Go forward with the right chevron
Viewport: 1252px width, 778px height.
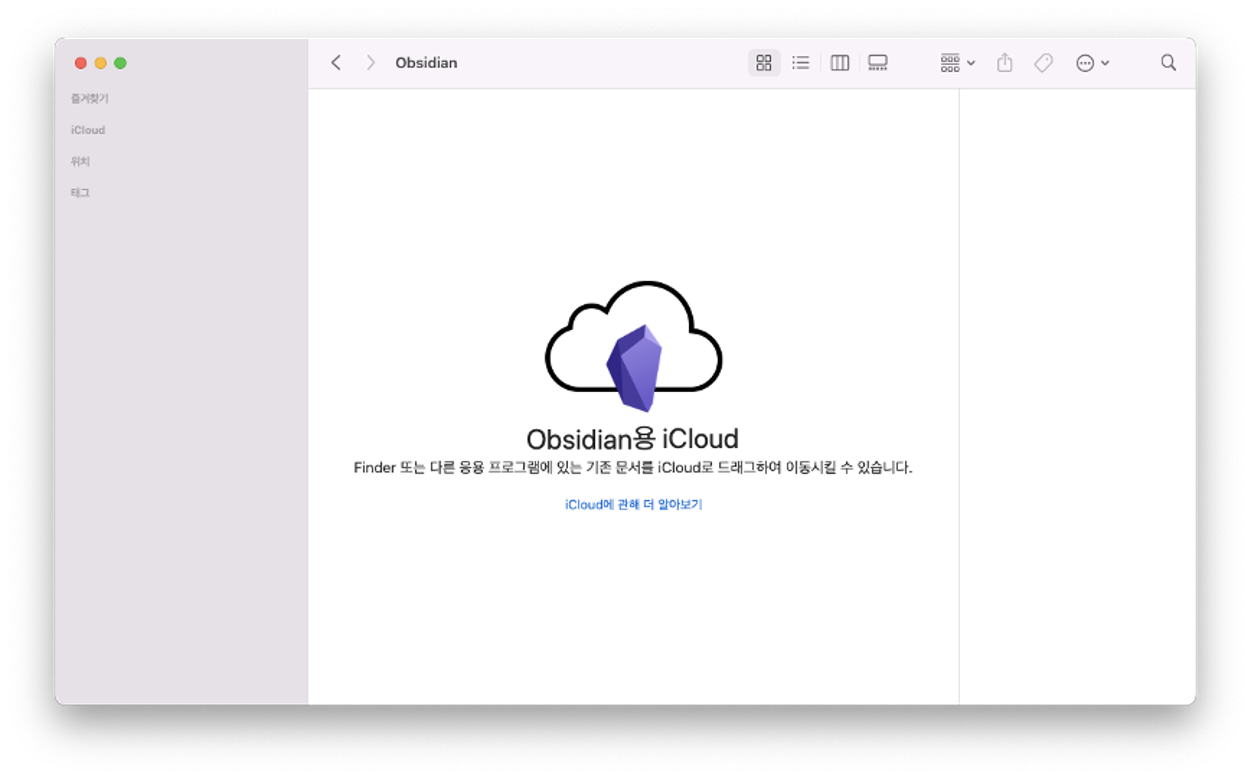(371, 63)
